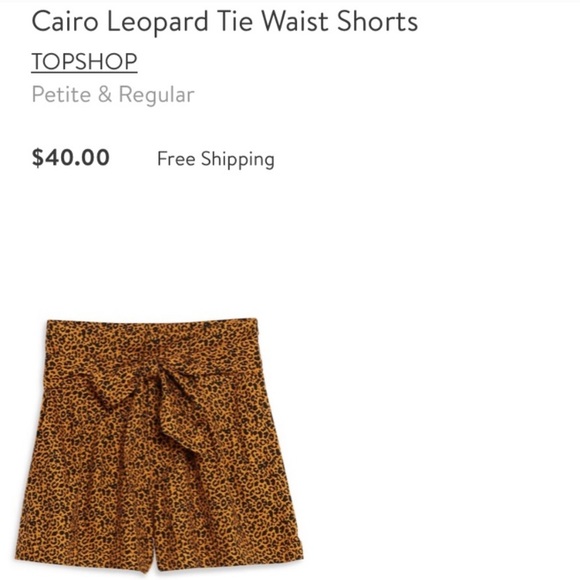Click the Cairo Leopard Tie Waist Shorts title
The height and width of the screenshot is (580, 580).
[x=225, y=21]
